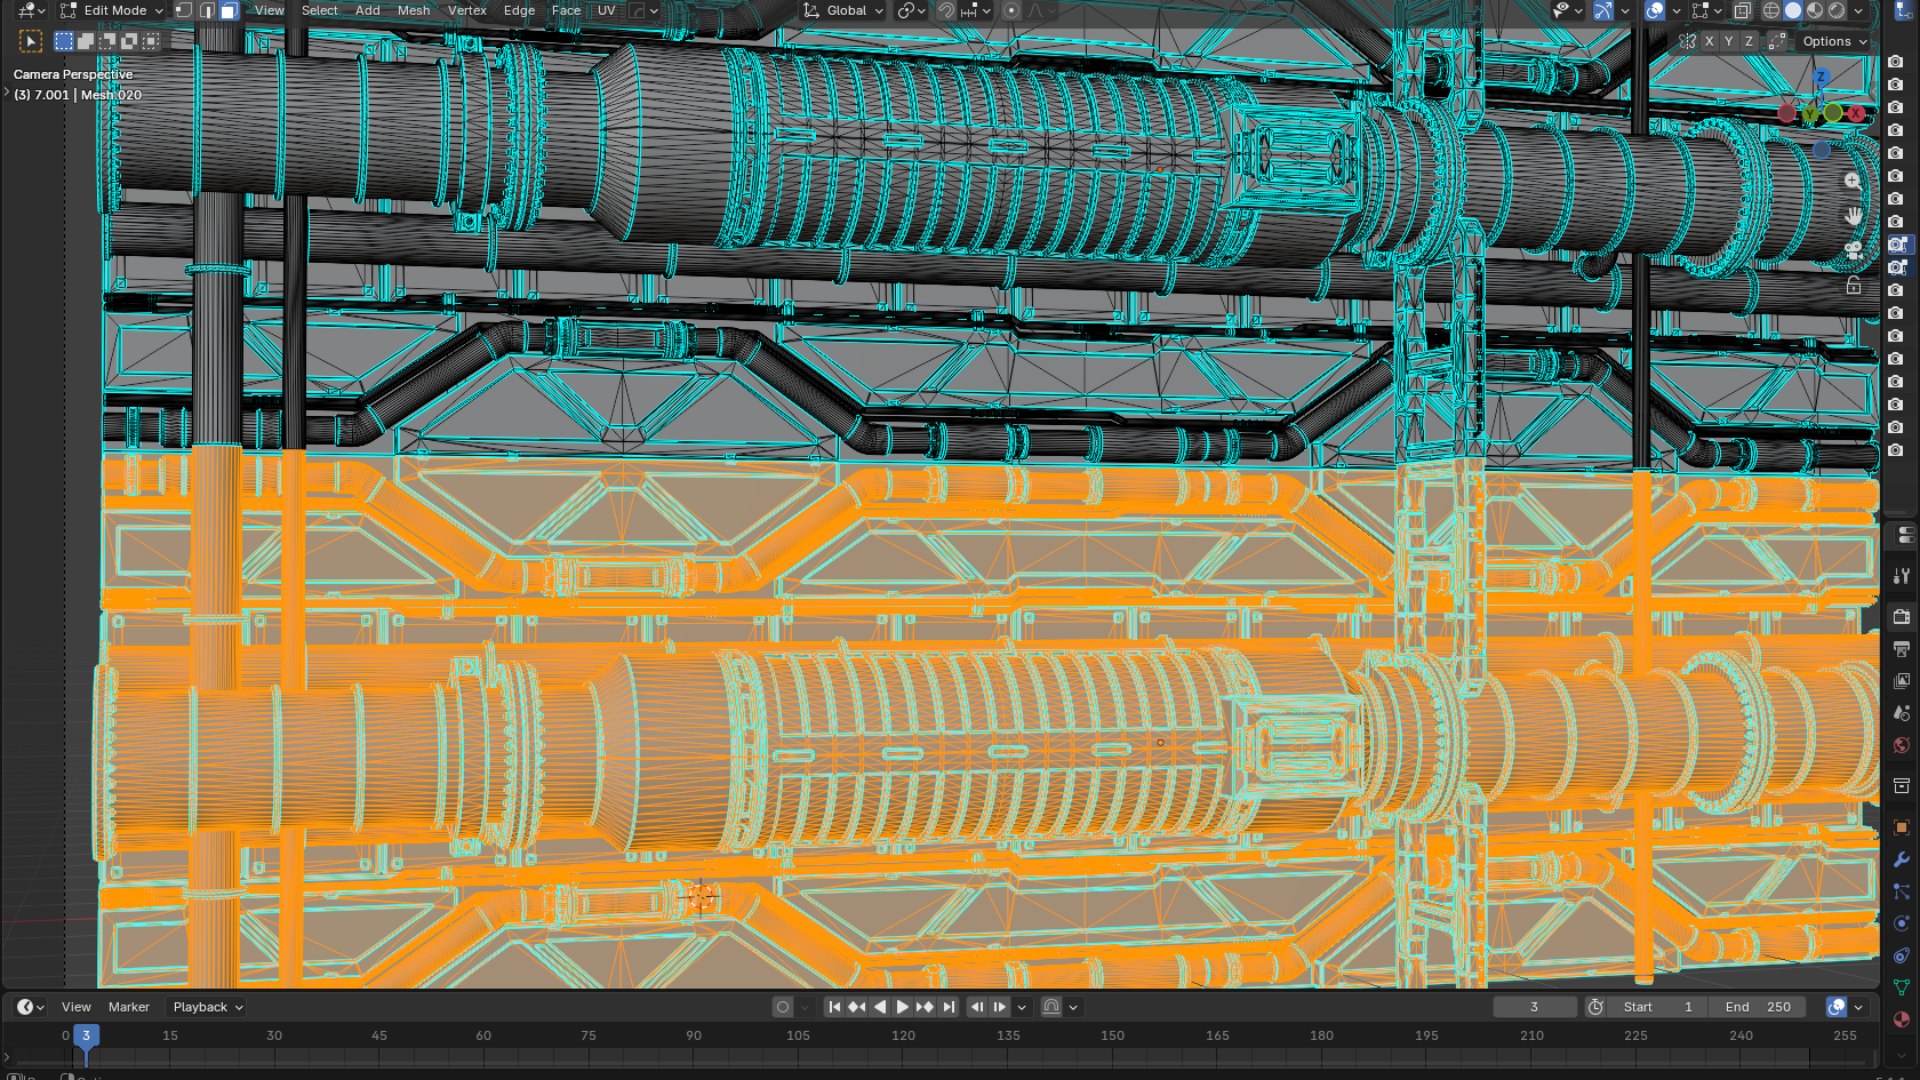Image resolution: width=1920 pixels, height=1080 pixels.
Task: Open Global transform orientation dropdown
Action: click(844, 11)
